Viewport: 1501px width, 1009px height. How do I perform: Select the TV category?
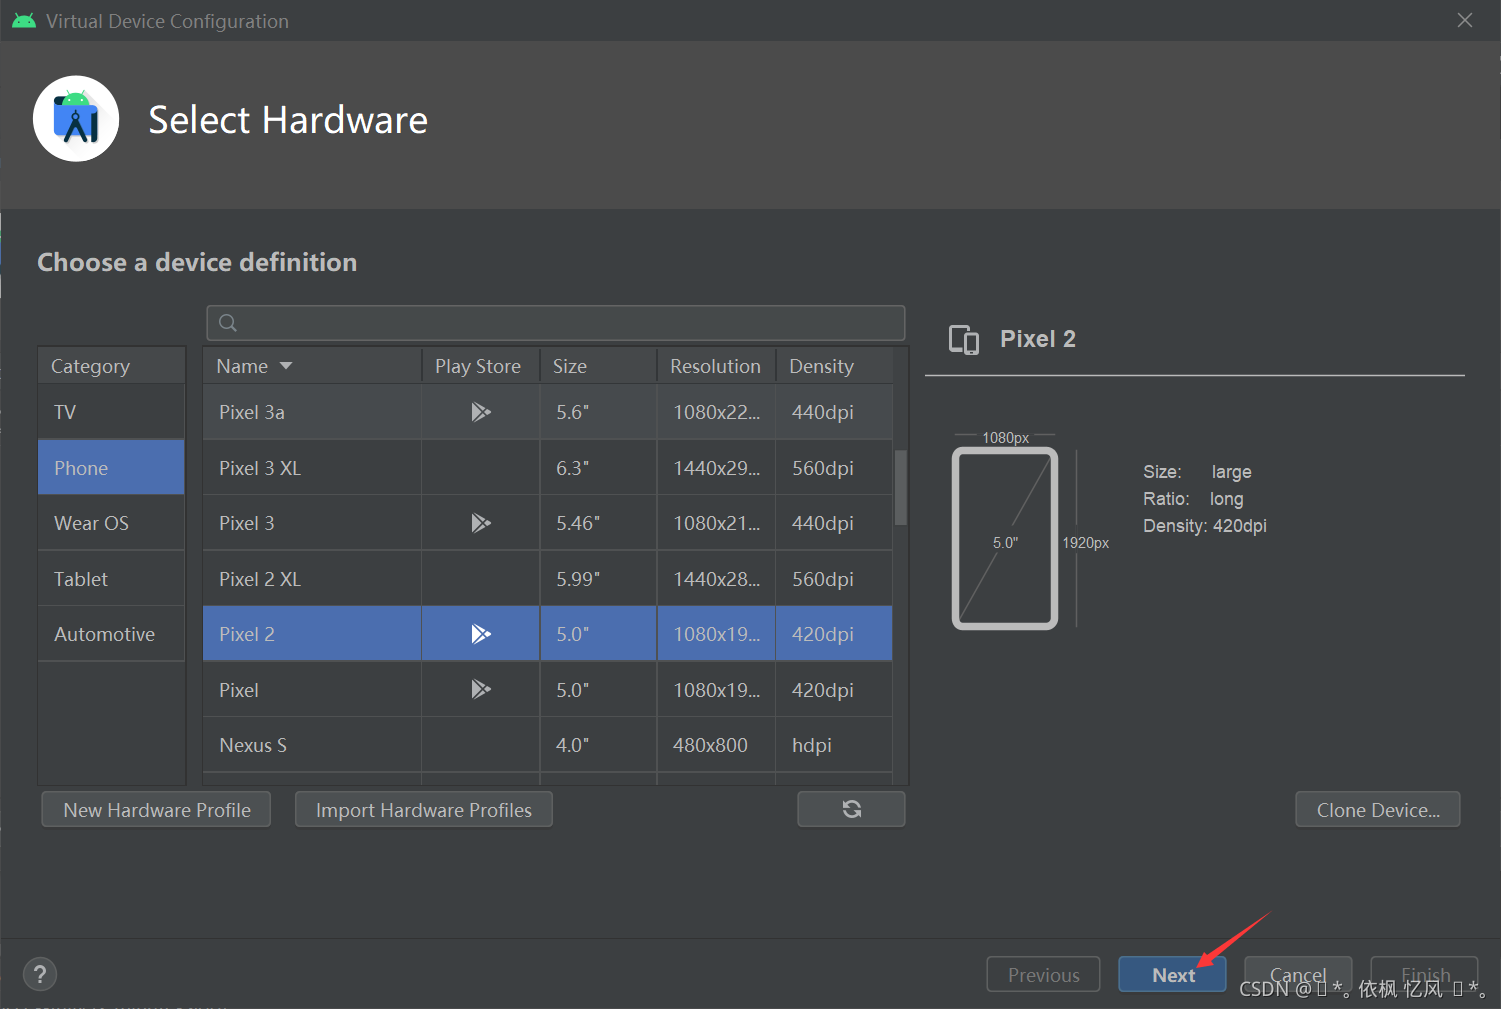111,412
